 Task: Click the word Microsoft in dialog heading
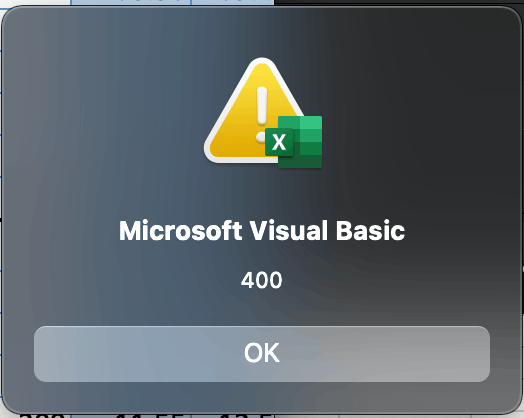(180, 231)
